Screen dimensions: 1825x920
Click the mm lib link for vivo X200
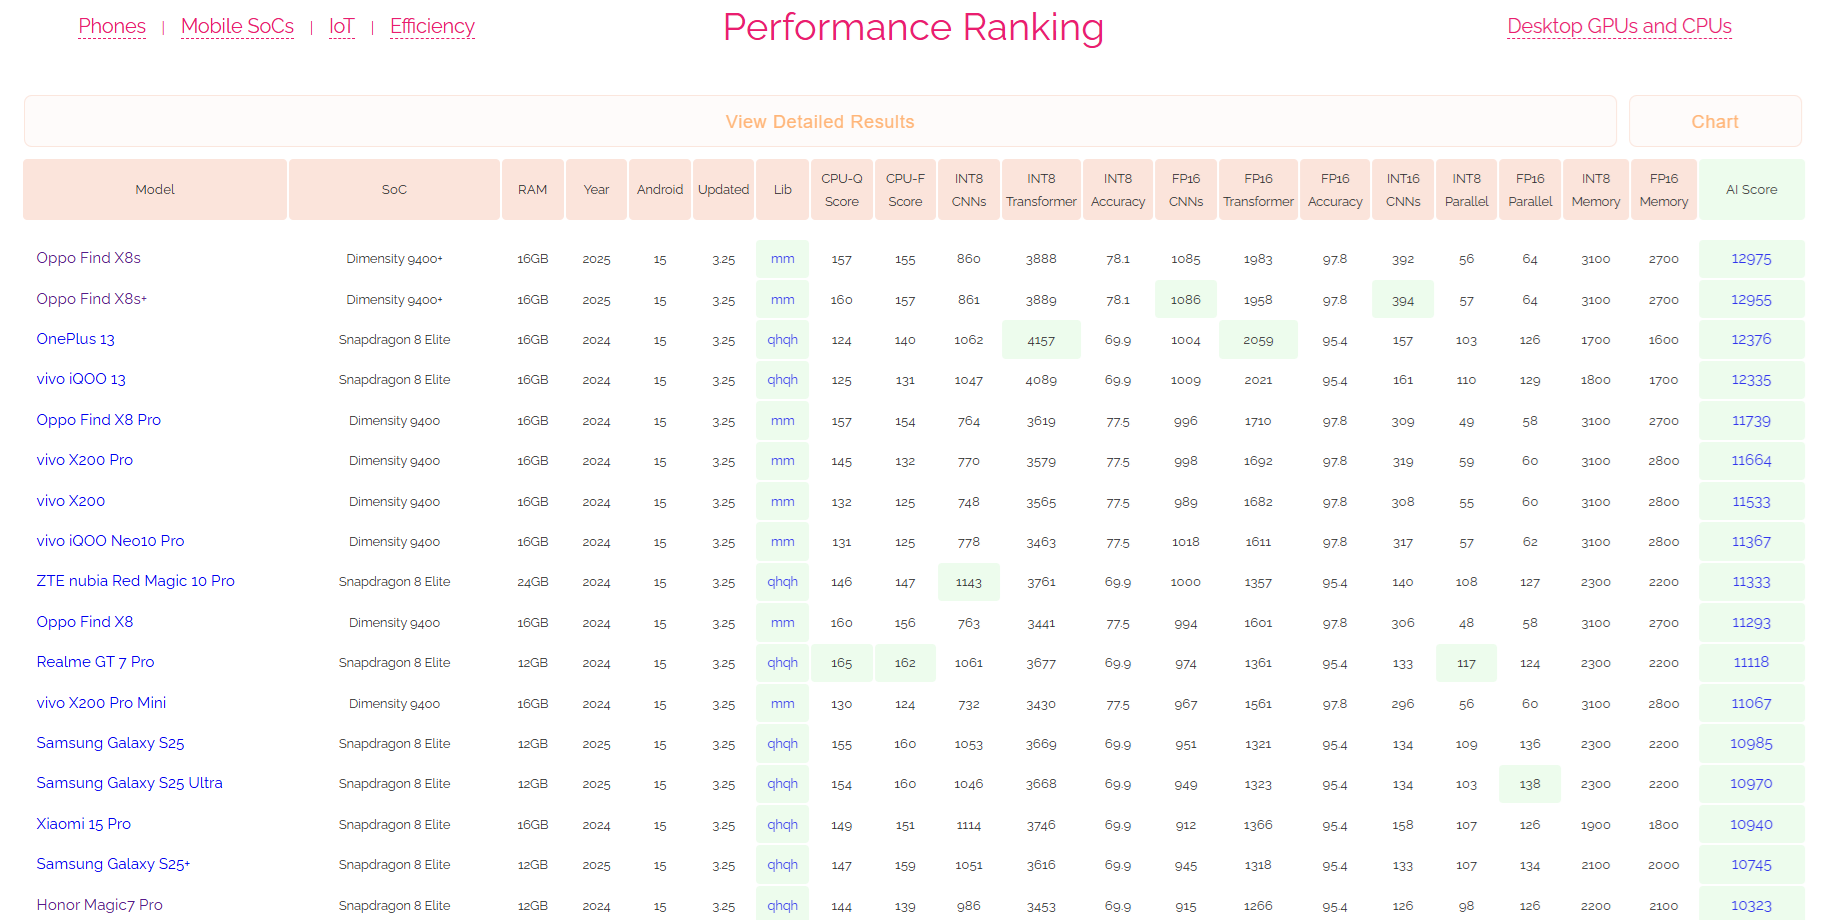[x=782, y=502]
